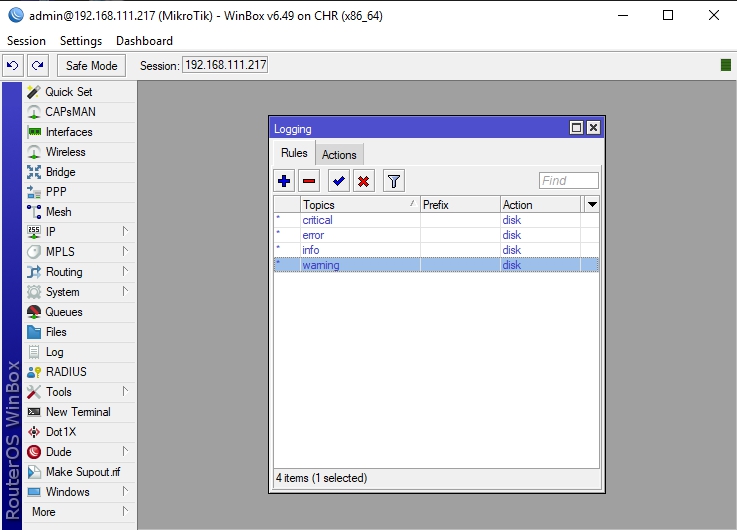This screenshot has width=737, height=530.
Task: Click disk action in critical row
Action: (x=511, y=220)
